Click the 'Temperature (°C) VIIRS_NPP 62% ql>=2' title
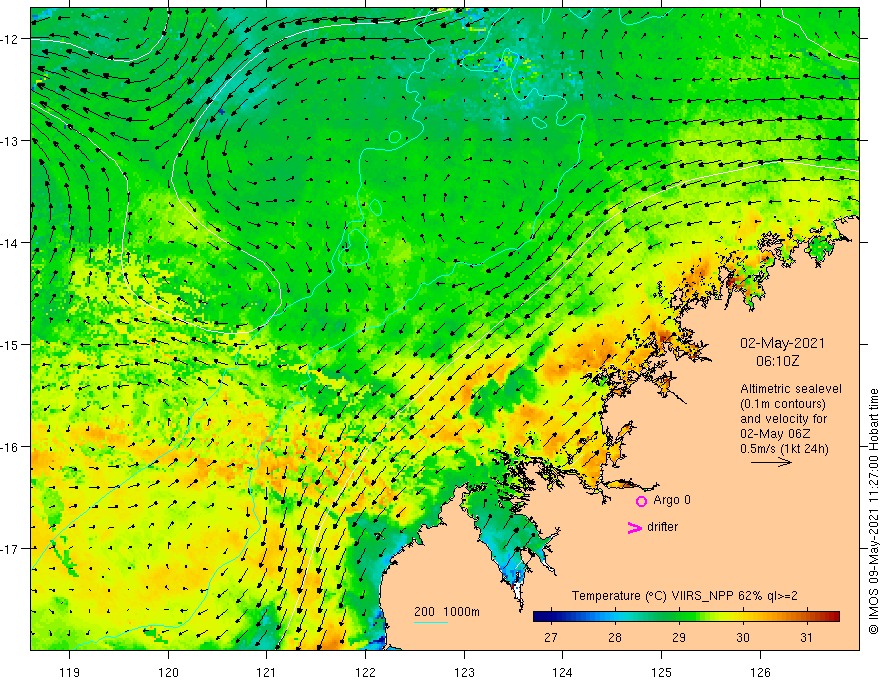880x680 pixels. [685, 596]
